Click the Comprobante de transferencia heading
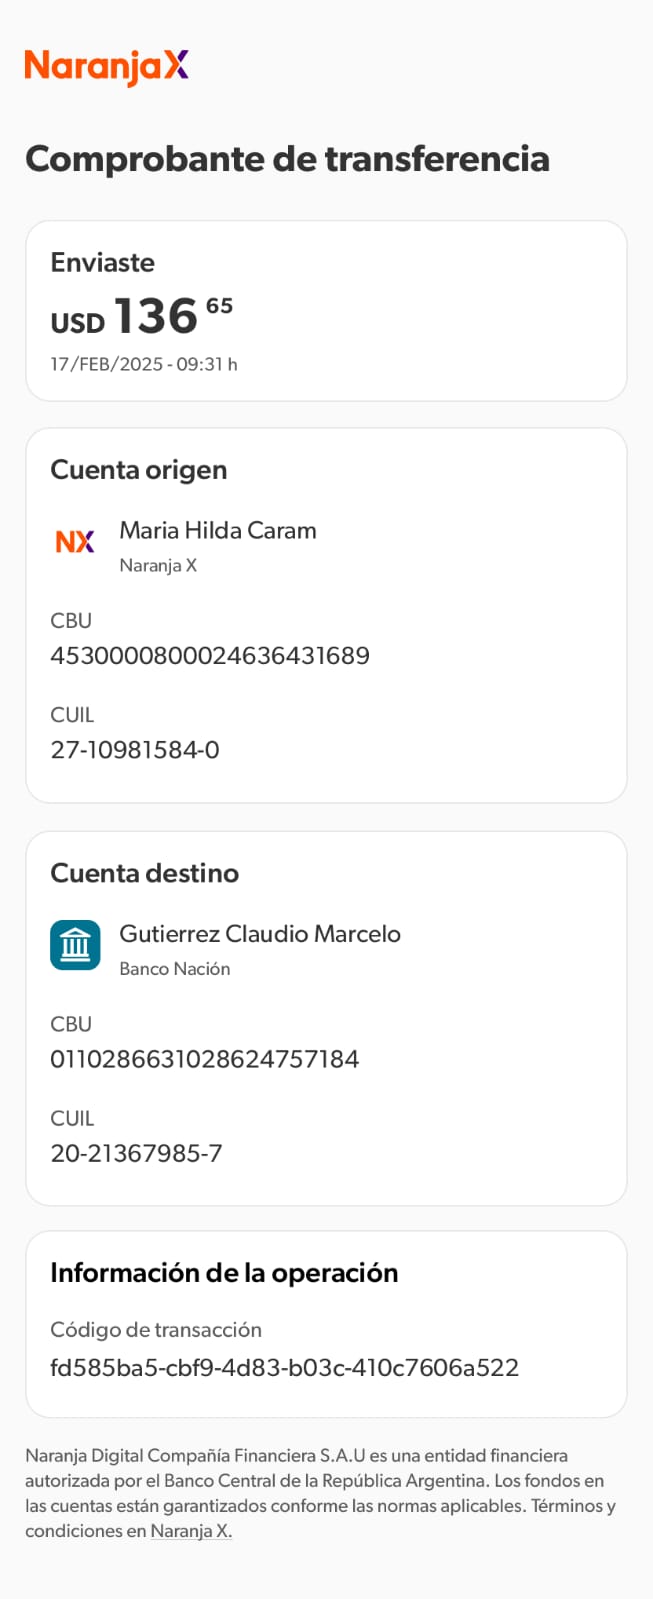Viewport: 653px width, 1599px height. pyautogui.click(x=287, y=159)
